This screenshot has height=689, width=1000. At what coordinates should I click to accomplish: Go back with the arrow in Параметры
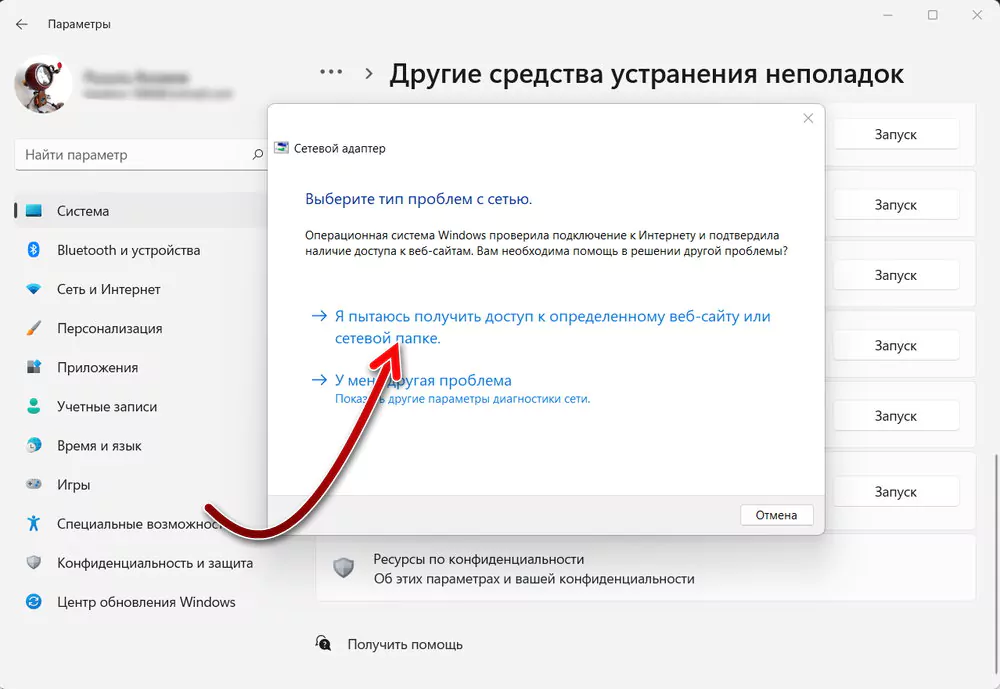[x=22, y=24]
